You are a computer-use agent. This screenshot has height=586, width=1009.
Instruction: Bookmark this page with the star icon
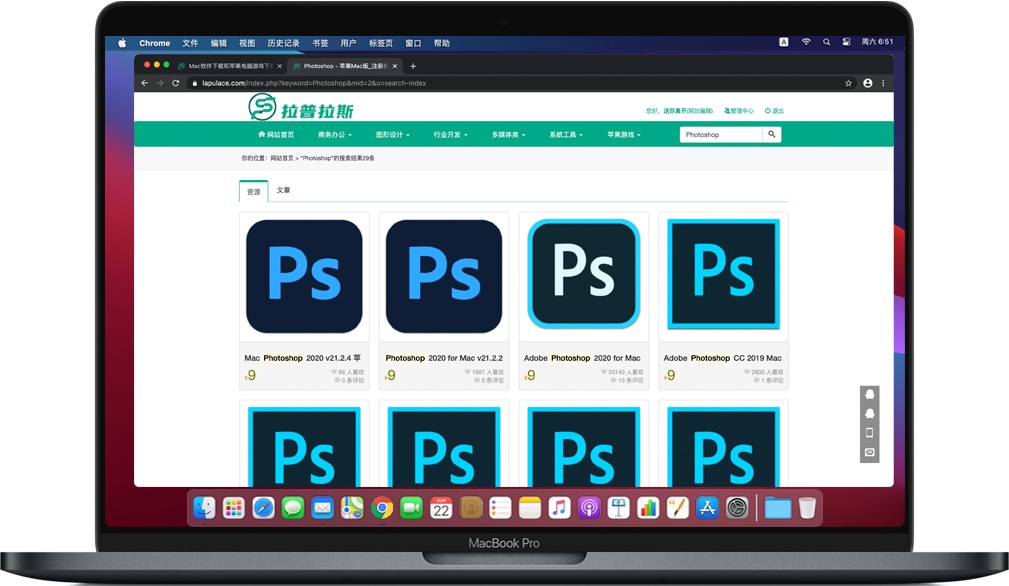click(x=849, y=83)
